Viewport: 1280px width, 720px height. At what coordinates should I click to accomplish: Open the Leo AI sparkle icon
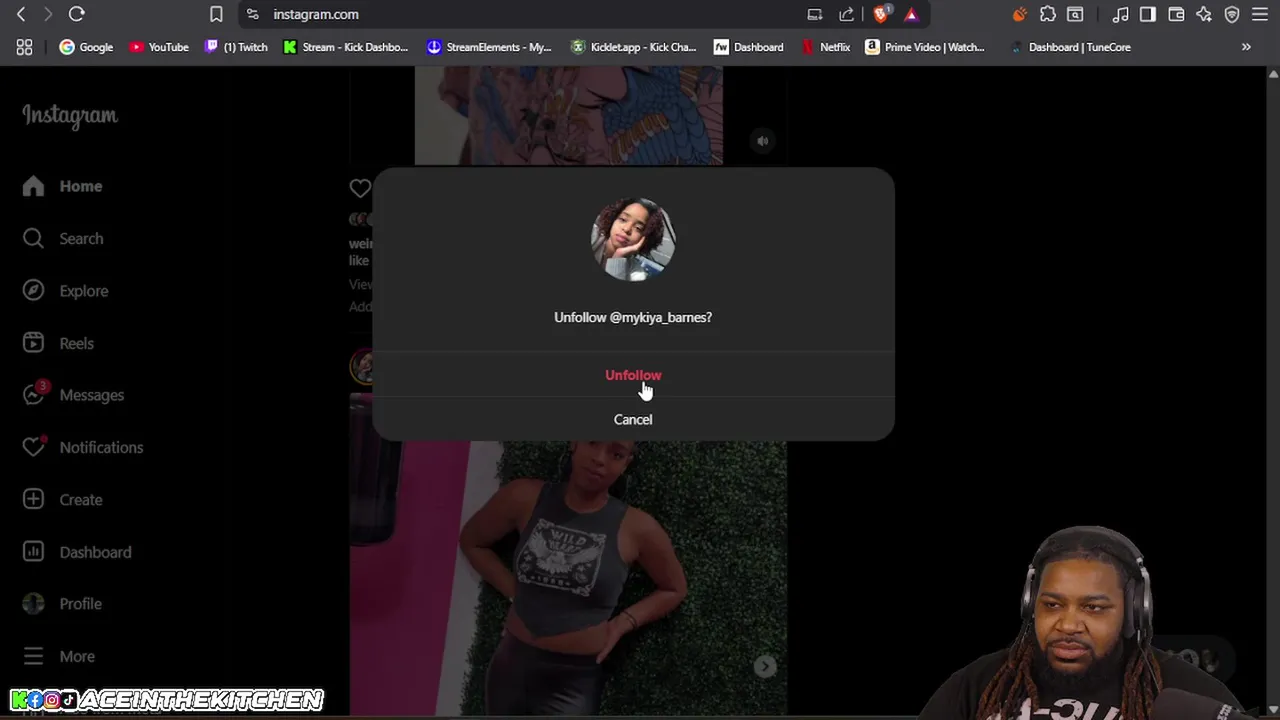point(1204,14)
